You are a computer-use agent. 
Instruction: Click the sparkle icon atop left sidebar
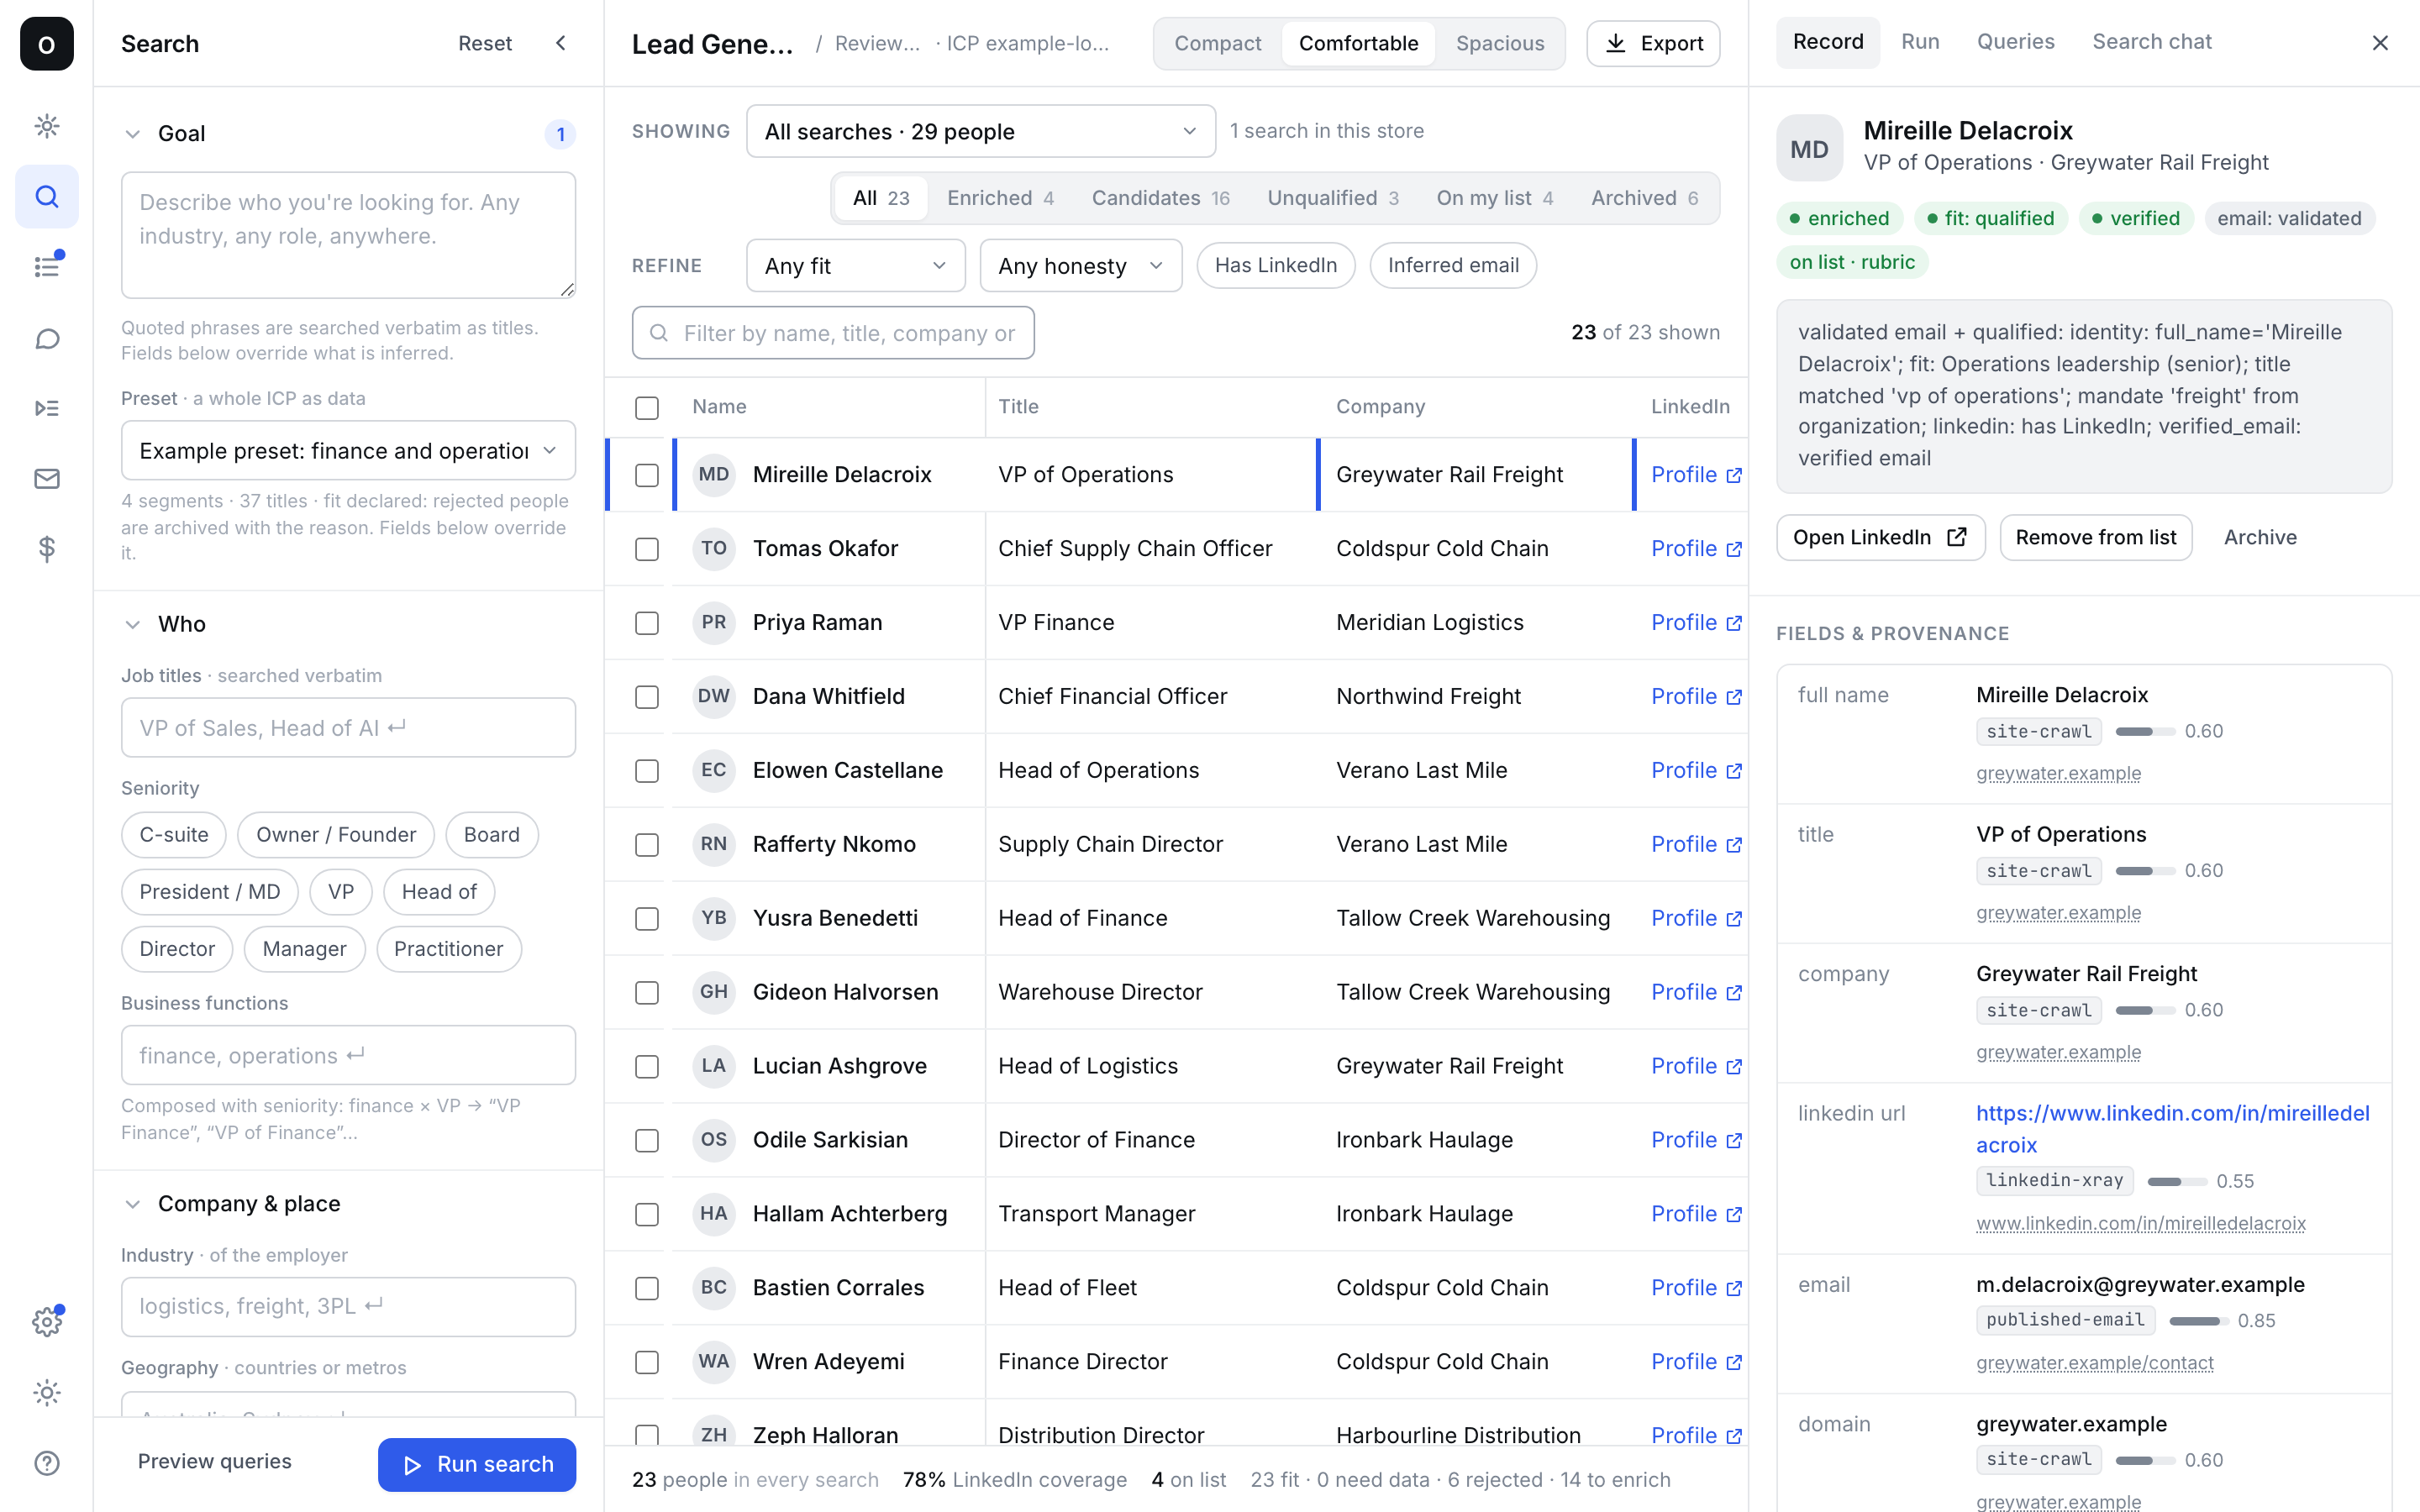(47, 126)
